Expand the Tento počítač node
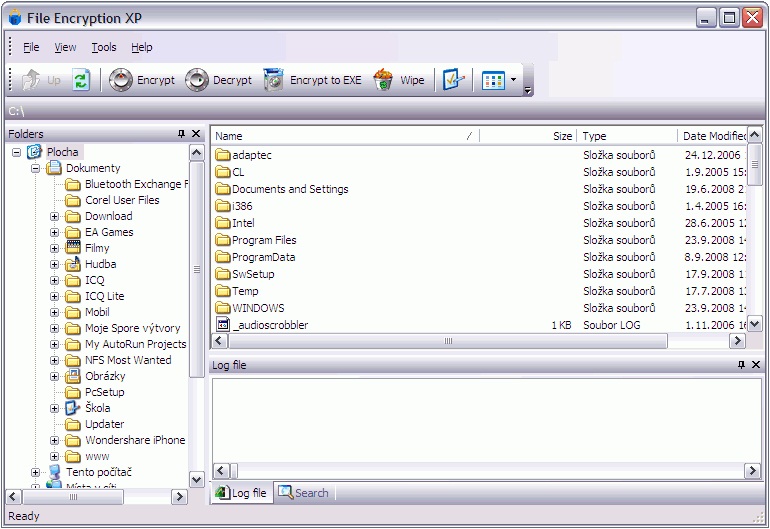This screenshot has width=770, height=529. 35,472
